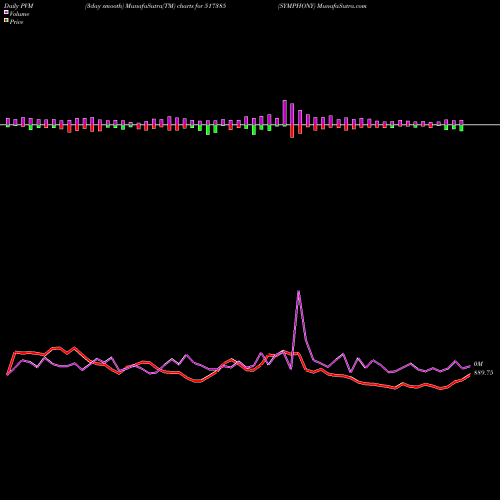Click the 889.75 price value label
The width and height of the screenshot is (500, 500).
click(483, 373)
